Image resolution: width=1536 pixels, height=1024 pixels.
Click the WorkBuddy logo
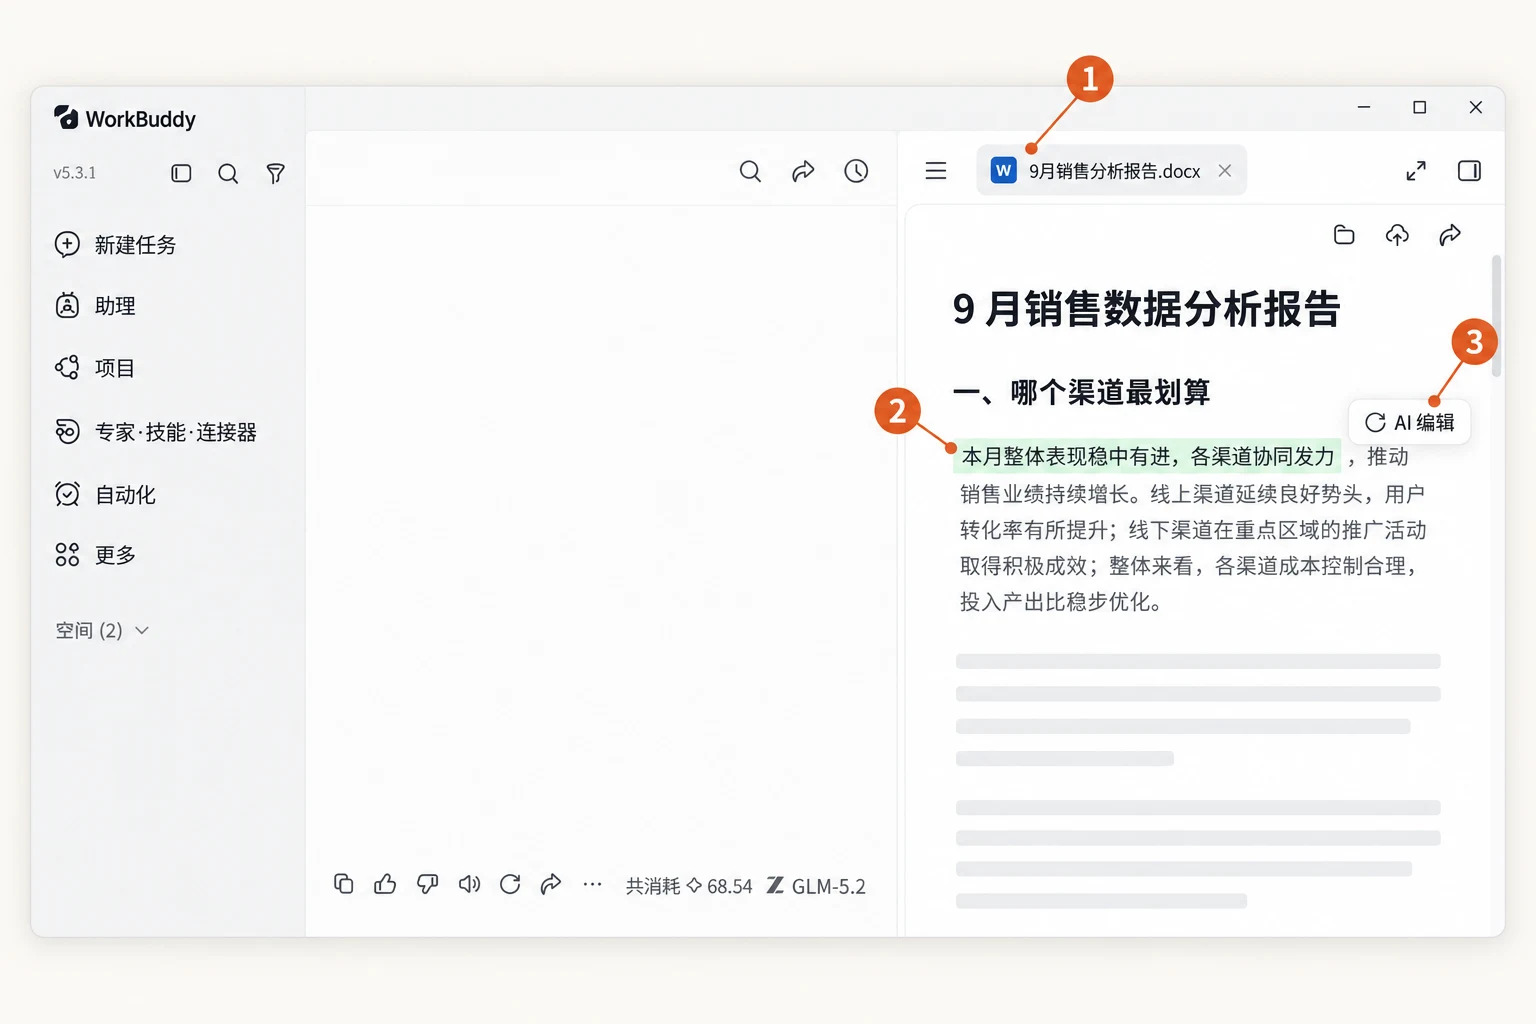click(125, 119)
